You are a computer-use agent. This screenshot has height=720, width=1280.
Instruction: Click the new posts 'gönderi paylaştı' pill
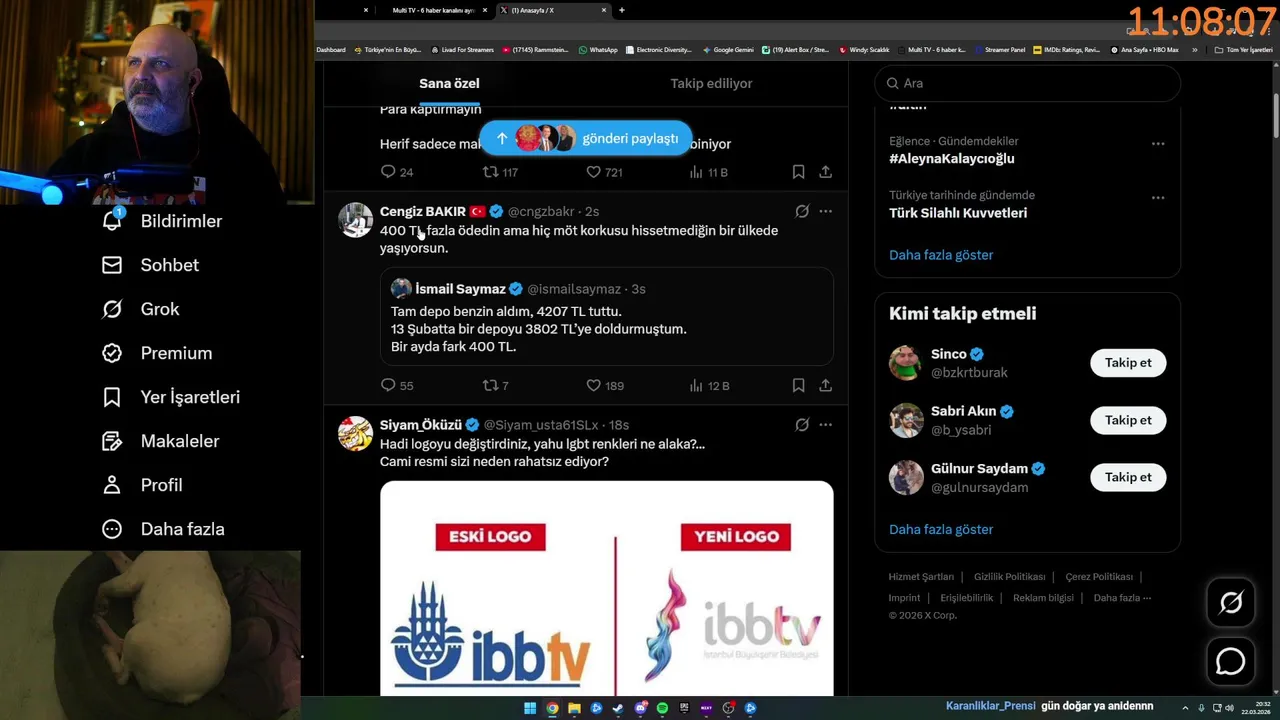(x=585, y=138)
